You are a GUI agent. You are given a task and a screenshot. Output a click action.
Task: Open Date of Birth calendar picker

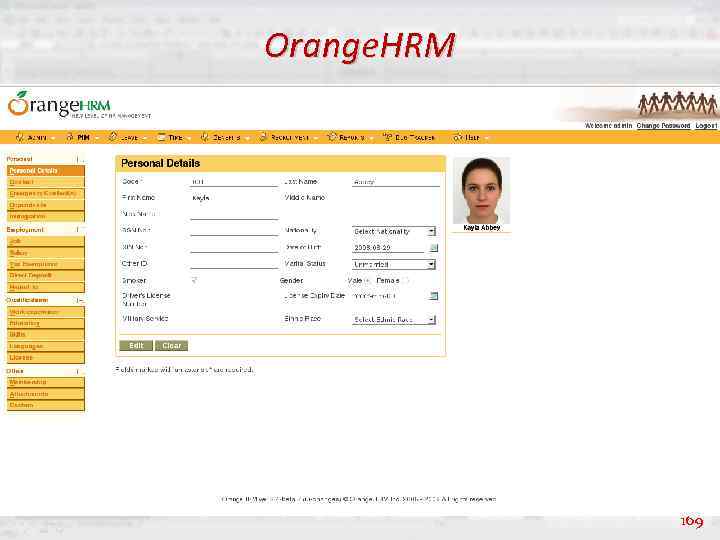(433, 248)
